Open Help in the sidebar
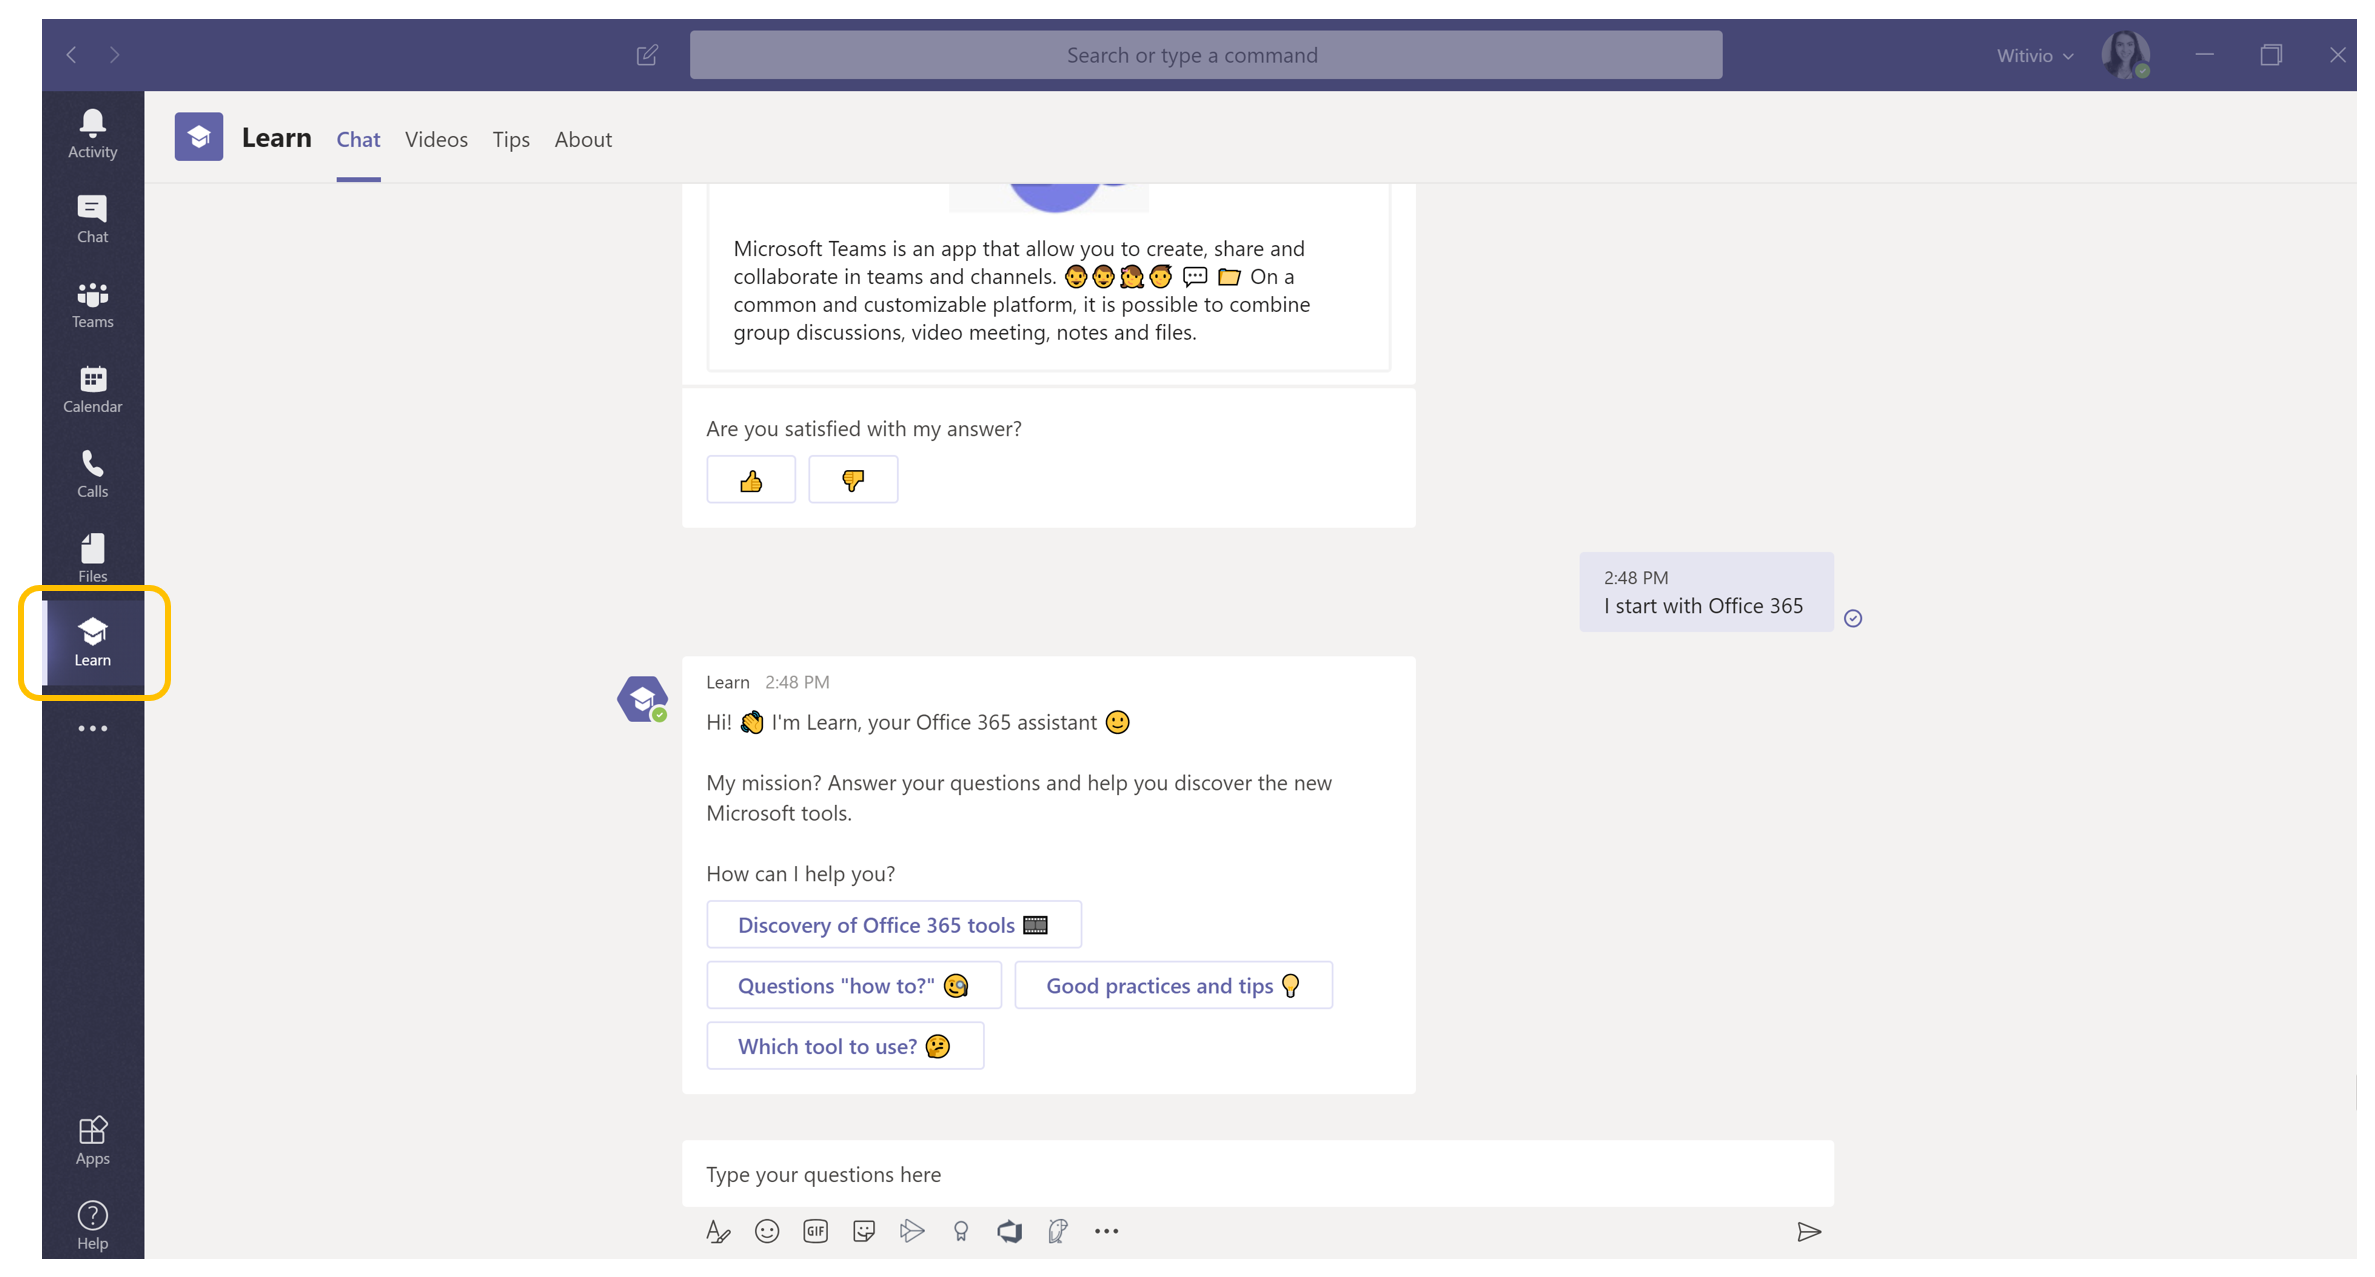This screenshot has height=1277, width=2375. tap(92, 1226)
